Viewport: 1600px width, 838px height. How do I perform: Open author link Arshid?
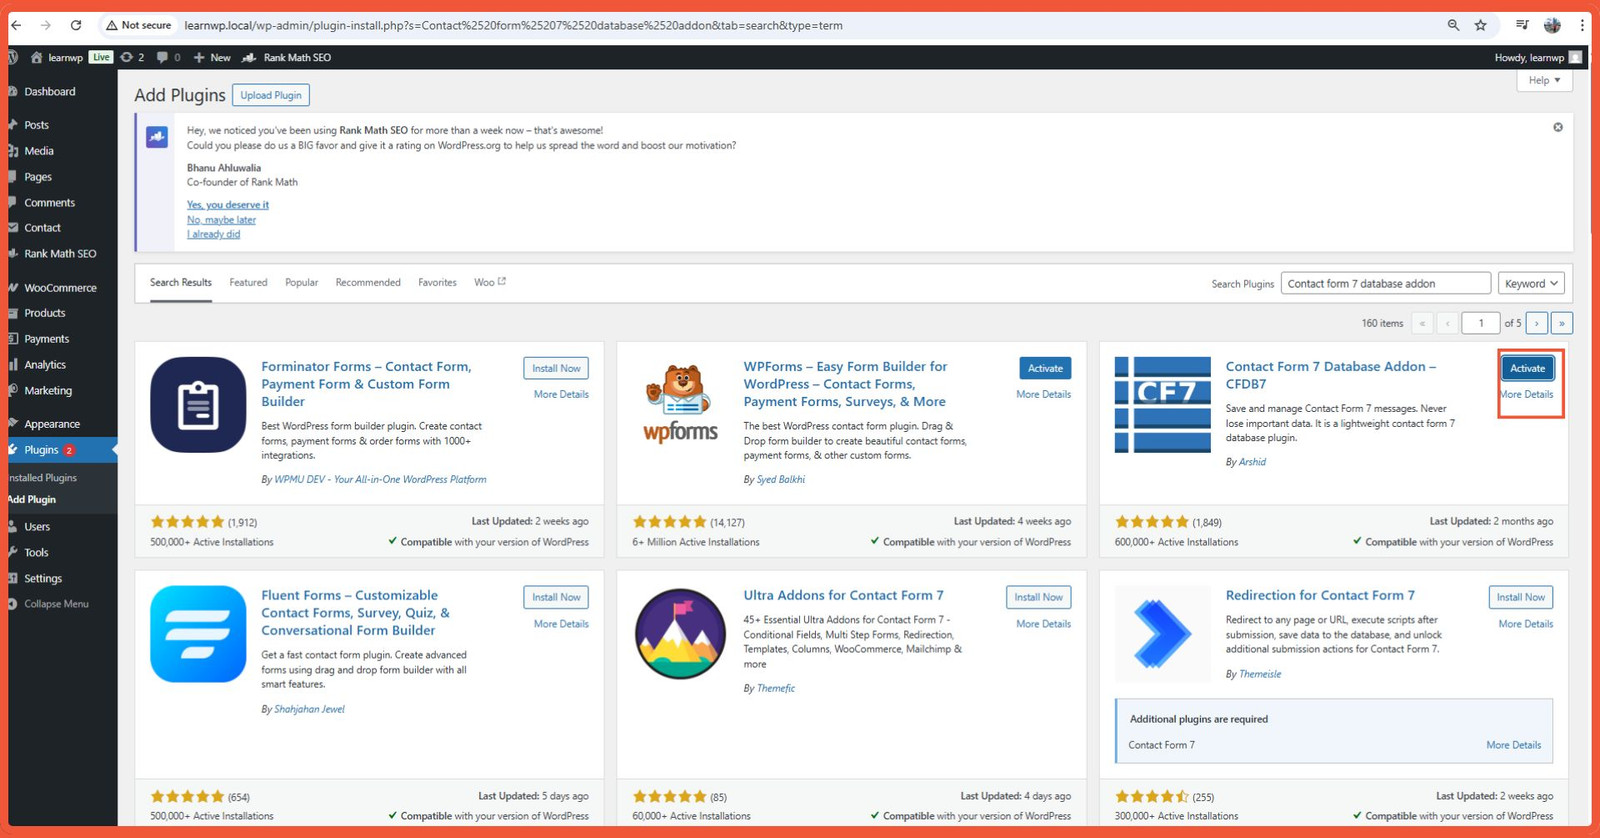pos(1252,462)
